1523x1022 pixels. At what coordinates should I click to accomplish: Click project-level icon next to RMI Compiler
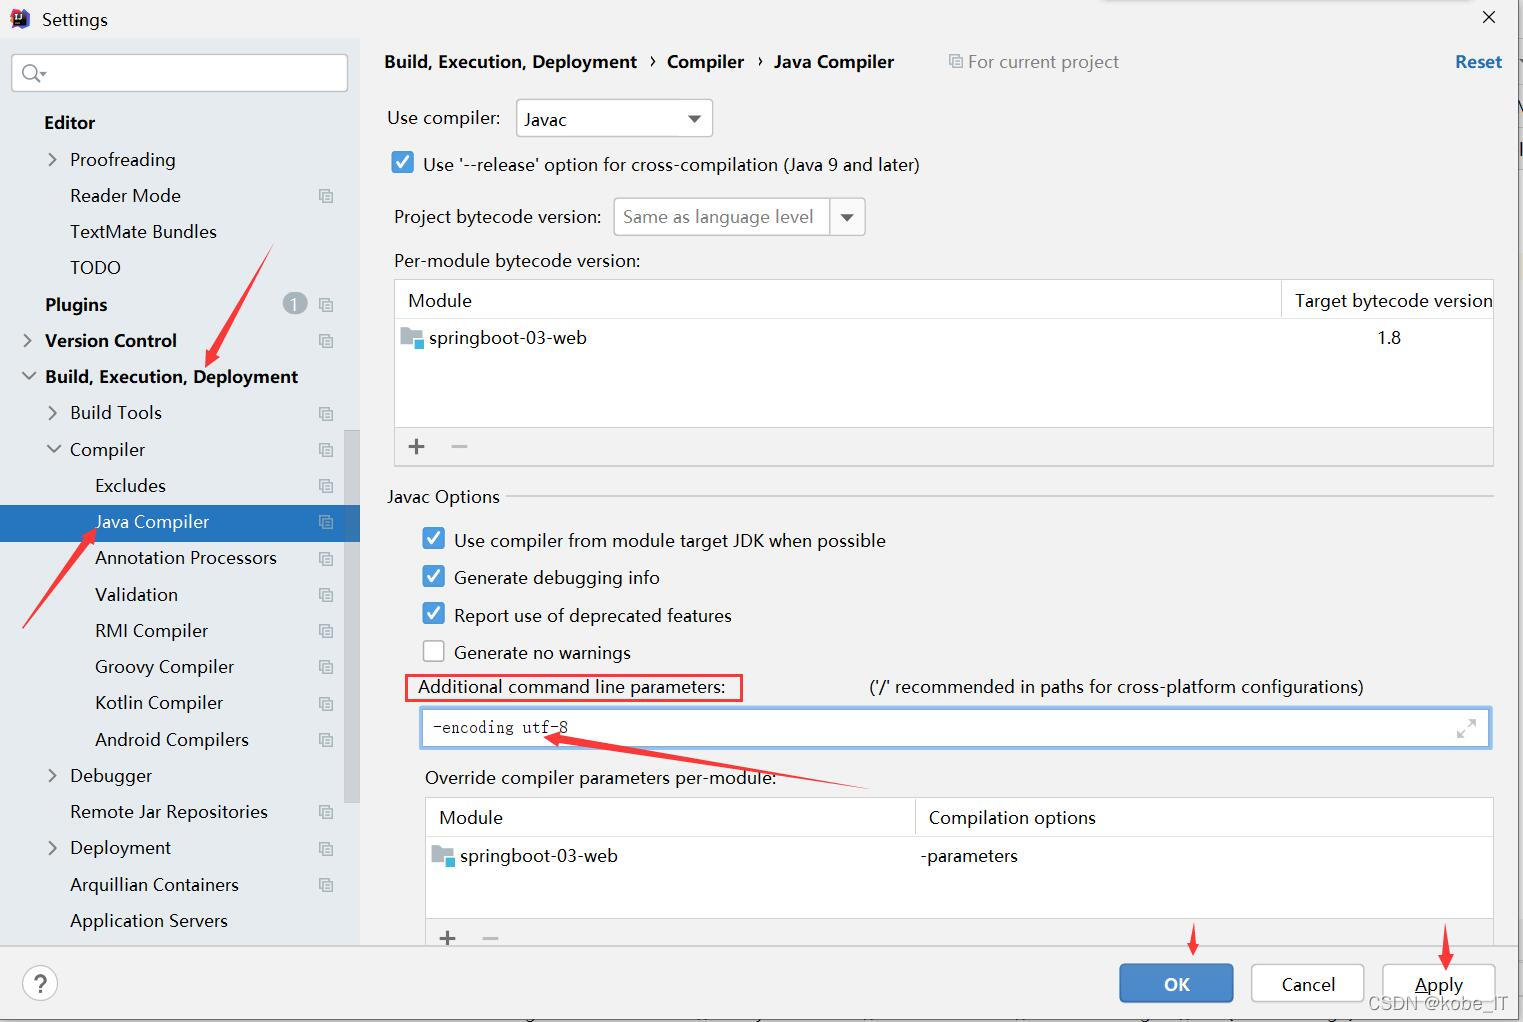point(326,631)
